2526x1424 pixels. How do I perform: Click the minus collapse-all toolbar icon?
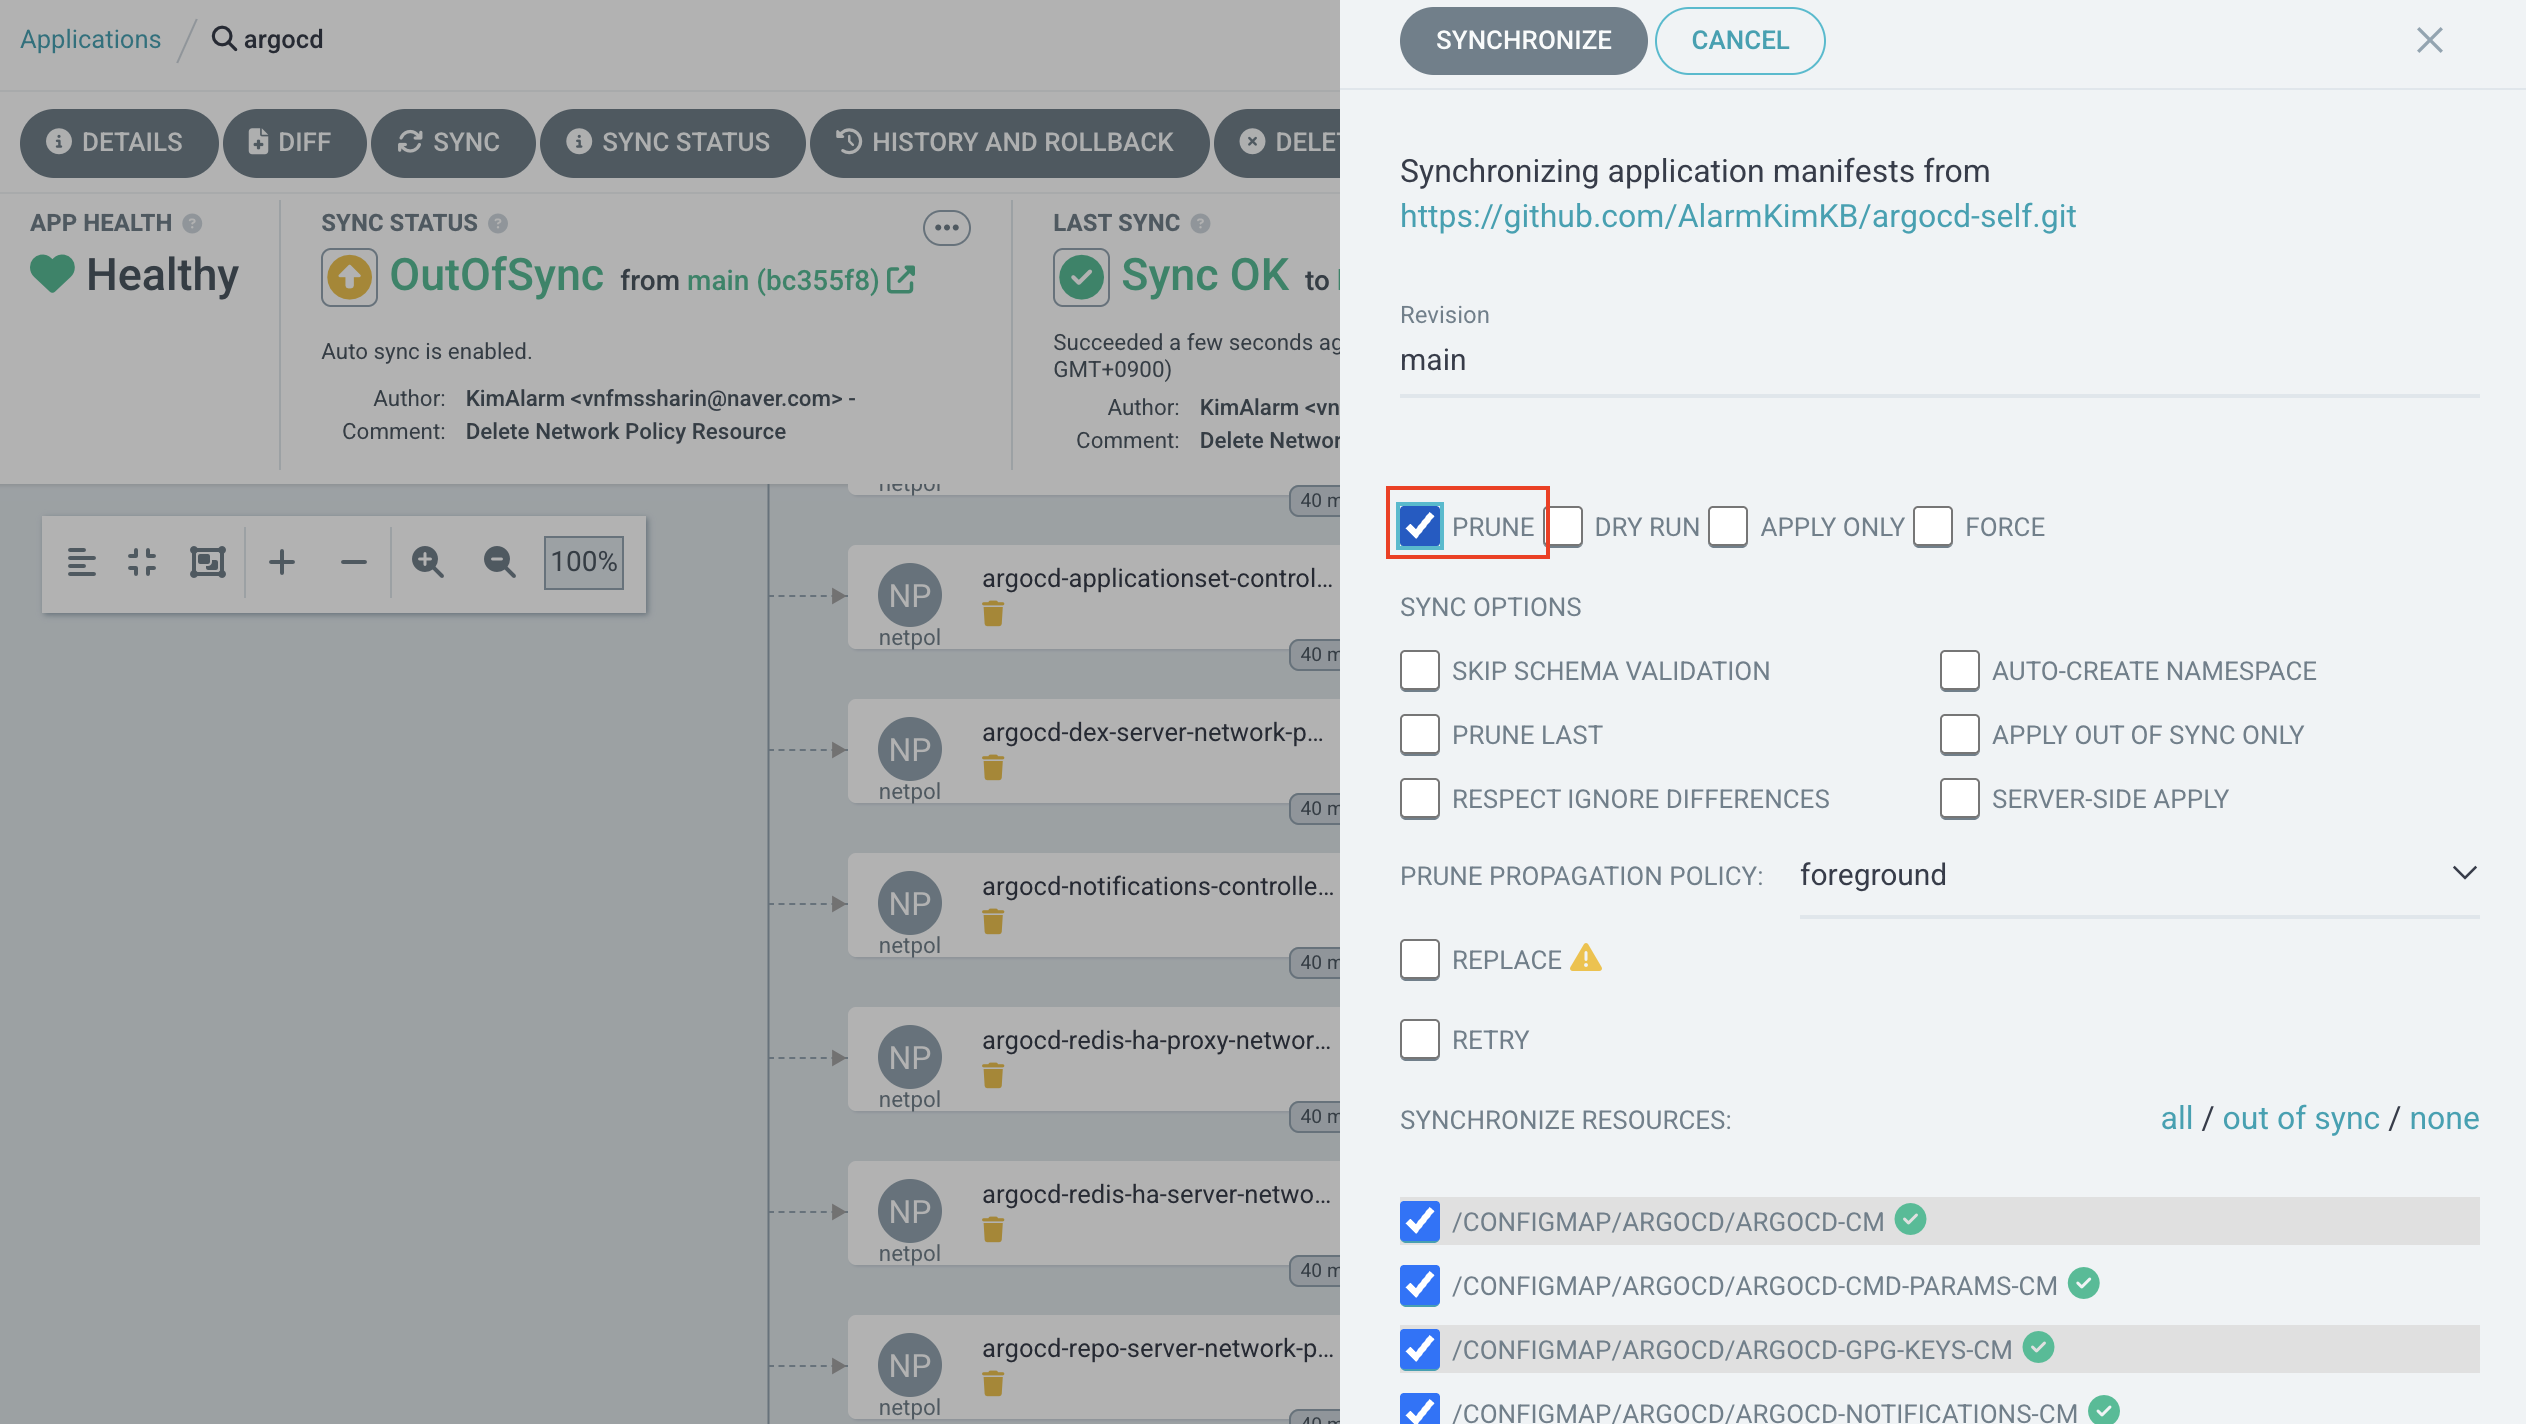353,562
